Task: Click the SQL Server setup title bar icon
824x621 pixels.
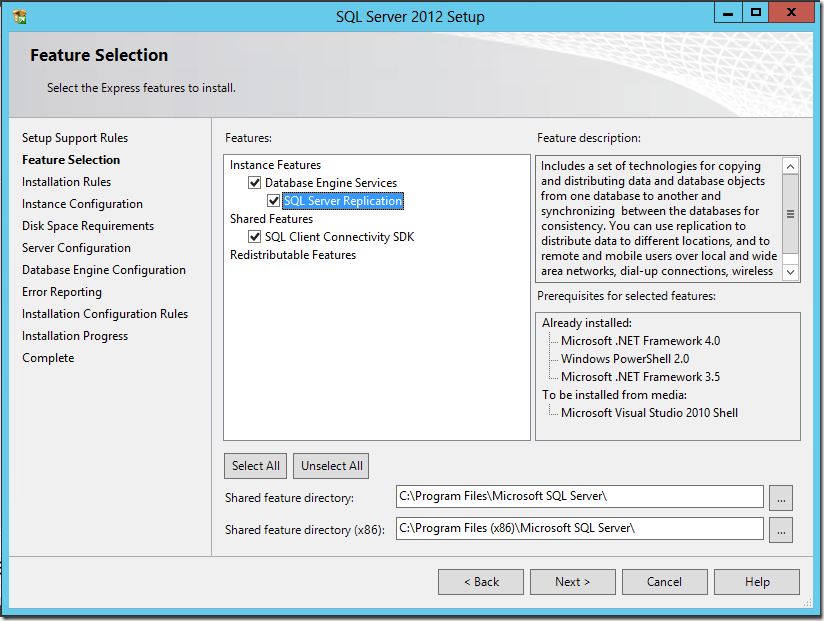Action: tap(19, 17)
